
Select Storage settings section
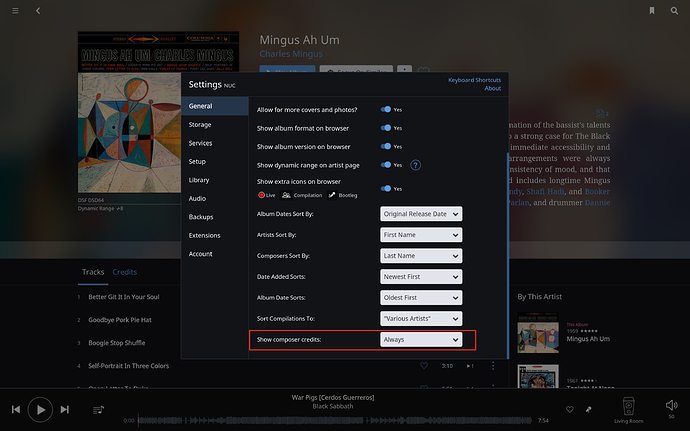point(215,125)
